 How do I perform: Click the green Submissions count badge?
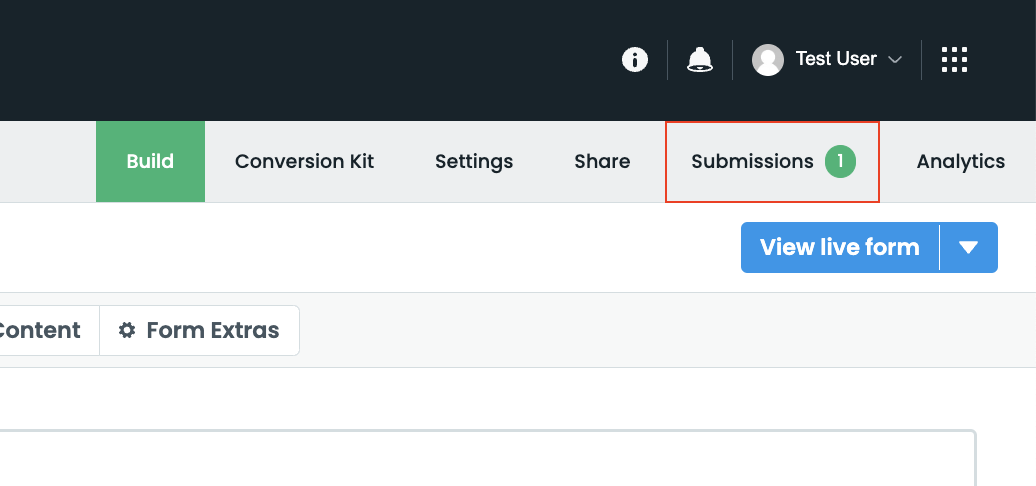840,161
